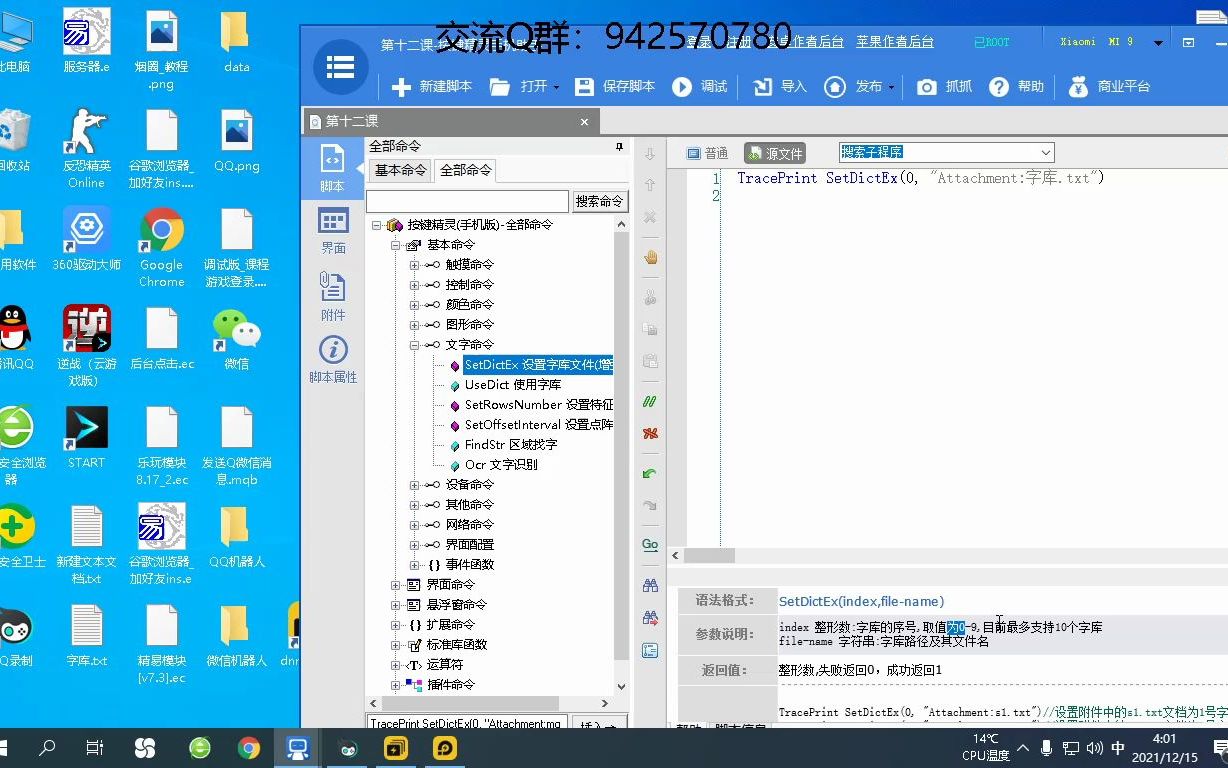Click the Go icon in the right toolbar
The width and height of the screenshot is (1228, 768).
[x=650, y=544]
